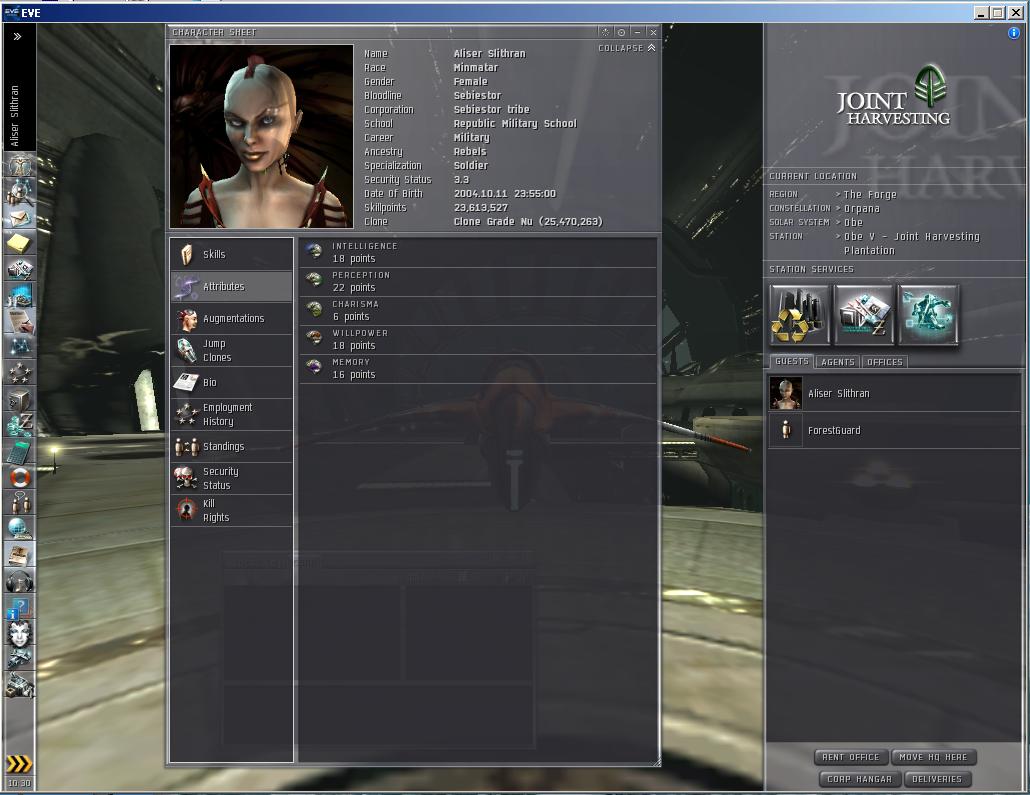Select guest Aliser Slithran in list
1030x795 pixels.
(893, 394)
